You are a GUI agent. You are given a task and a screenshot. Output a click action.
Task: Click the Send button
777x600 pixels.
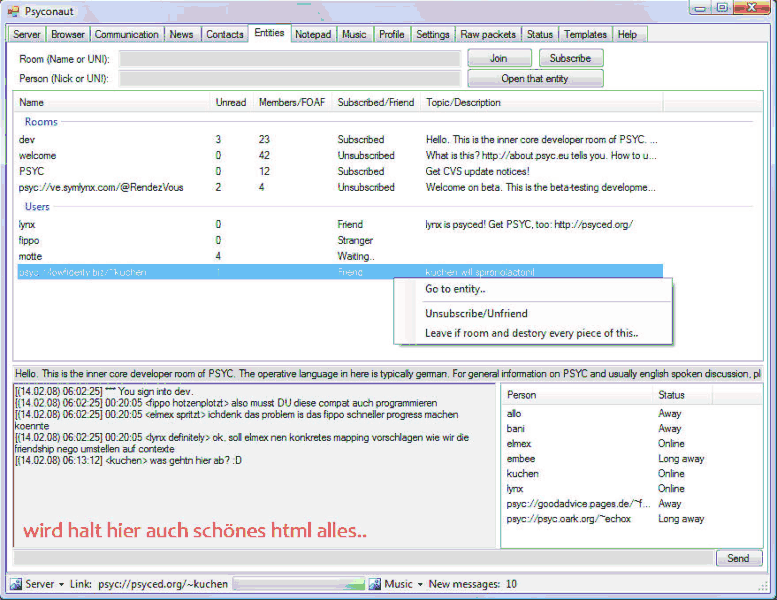738,558
